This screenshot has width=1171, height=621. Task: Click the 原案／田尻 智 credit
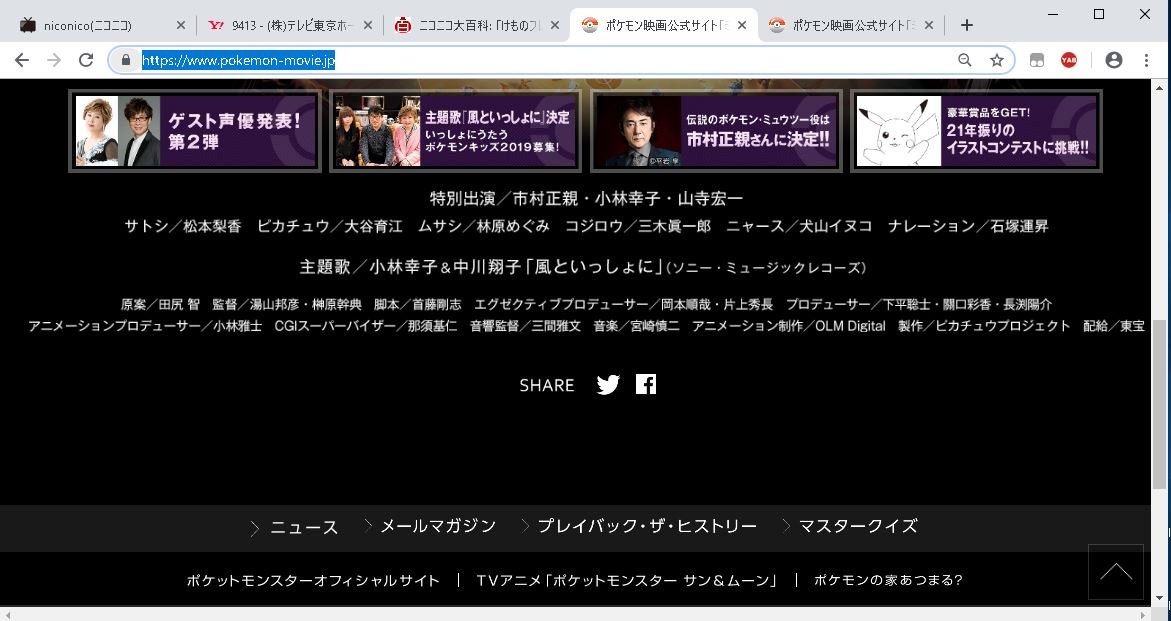tap(161, 305)
